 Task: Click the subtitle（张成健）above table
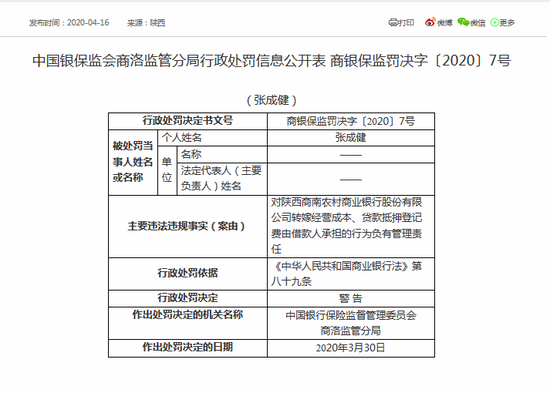click(272, 100)
